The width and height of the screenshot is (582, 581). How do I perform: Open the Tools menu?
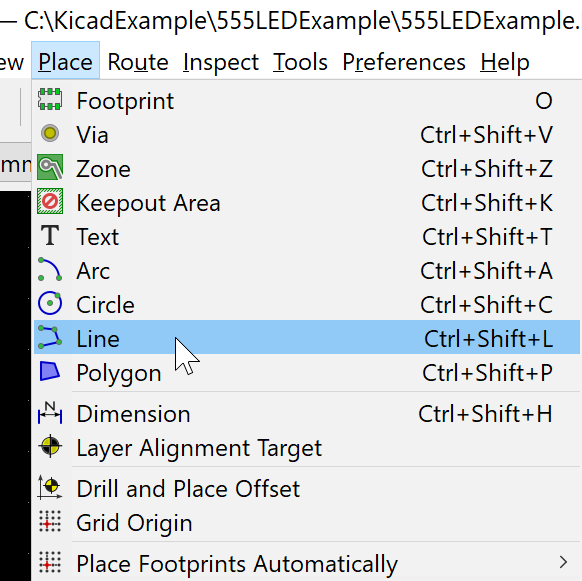click(x=300, y=61)
